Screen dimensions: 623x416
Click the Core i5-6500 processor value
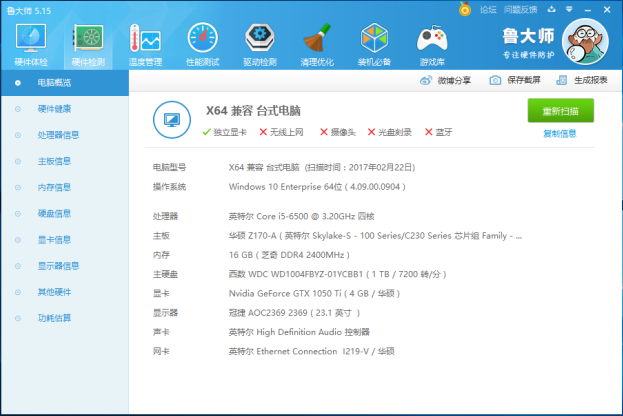[302, 216]
